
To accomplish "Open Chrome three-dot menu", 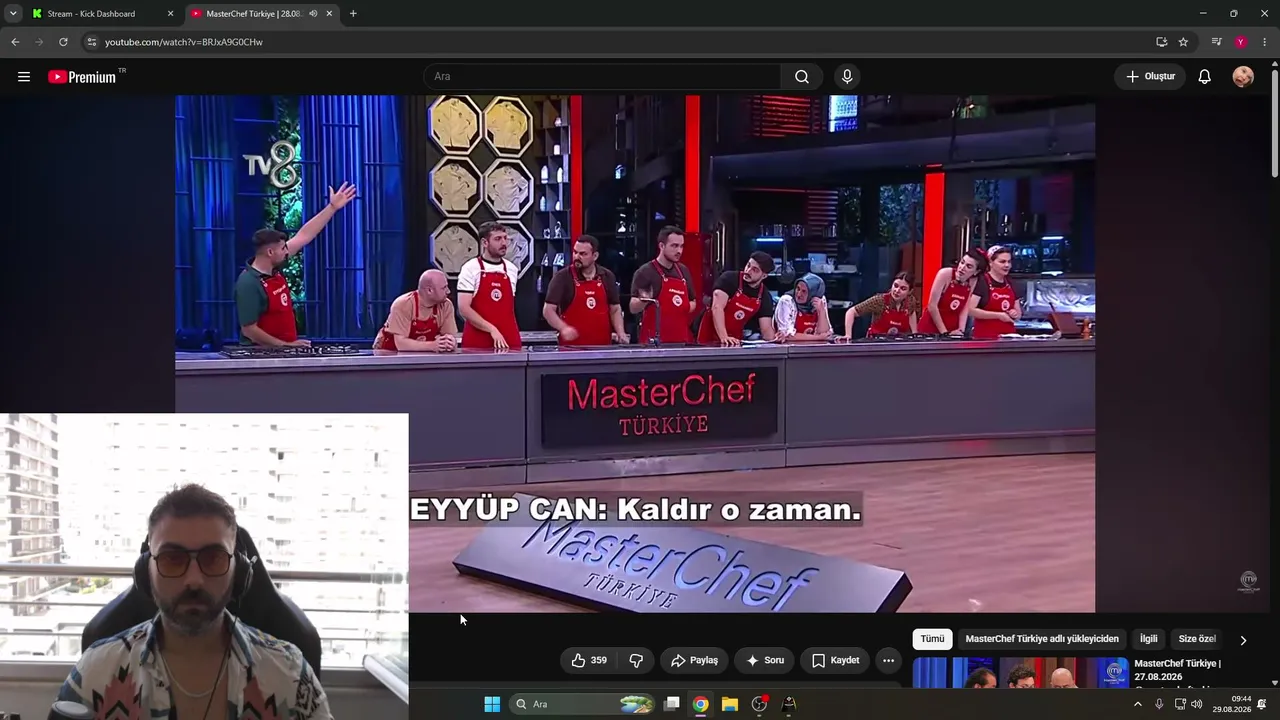I will [x=1265, y=42].
